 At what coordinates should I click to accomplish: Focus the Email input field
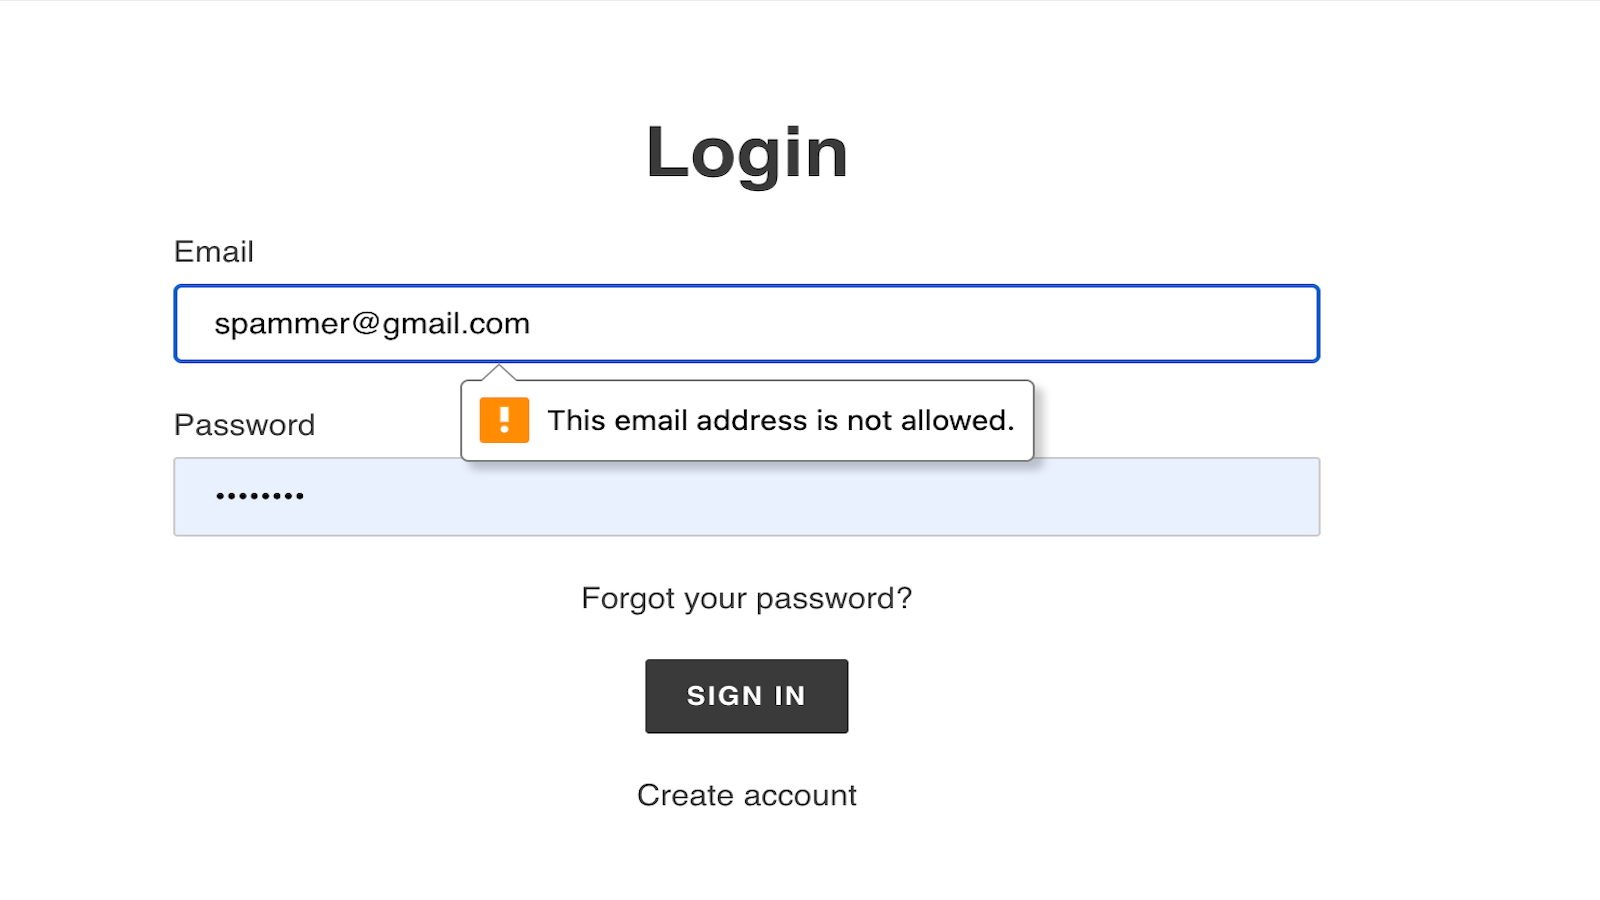(746, 324)
